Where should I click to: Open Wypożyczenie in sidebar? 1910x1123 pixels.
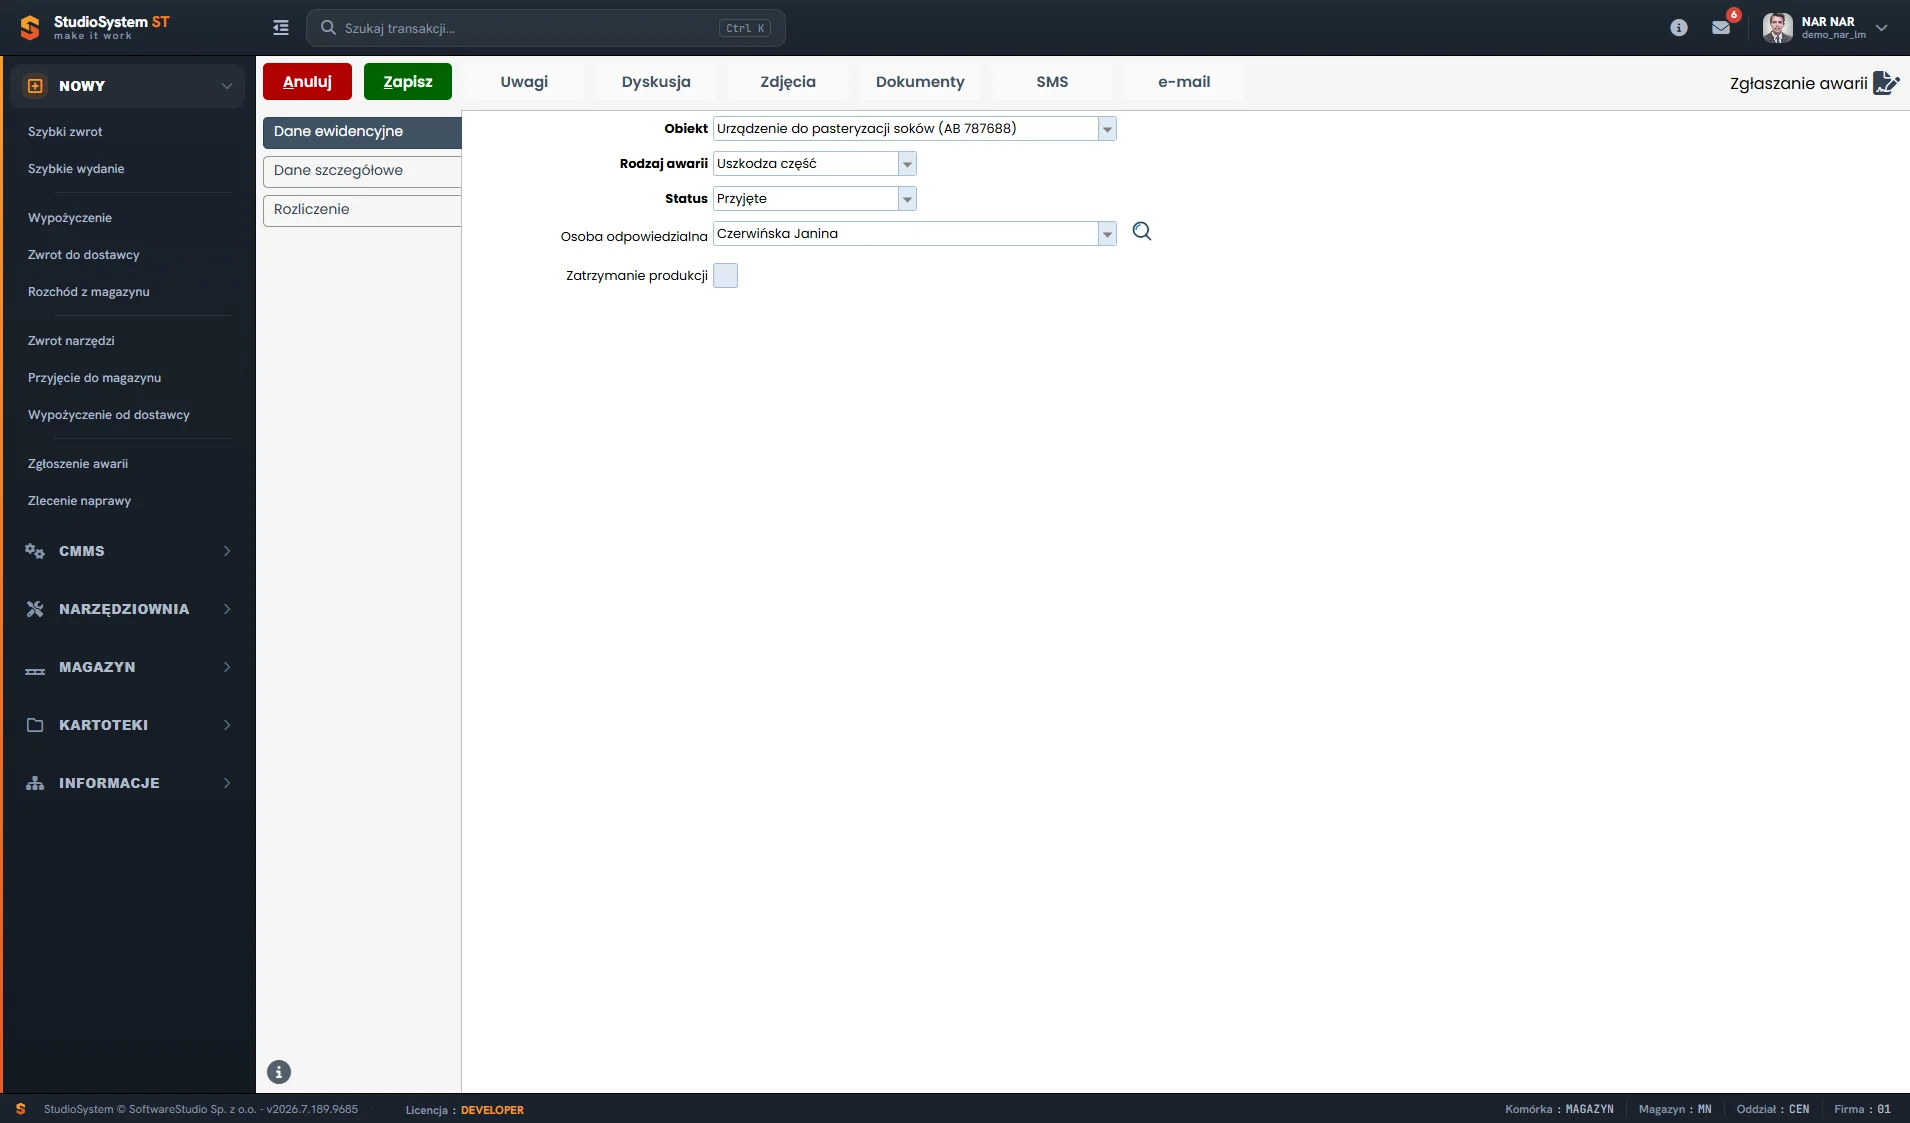(x=70, y=218)
